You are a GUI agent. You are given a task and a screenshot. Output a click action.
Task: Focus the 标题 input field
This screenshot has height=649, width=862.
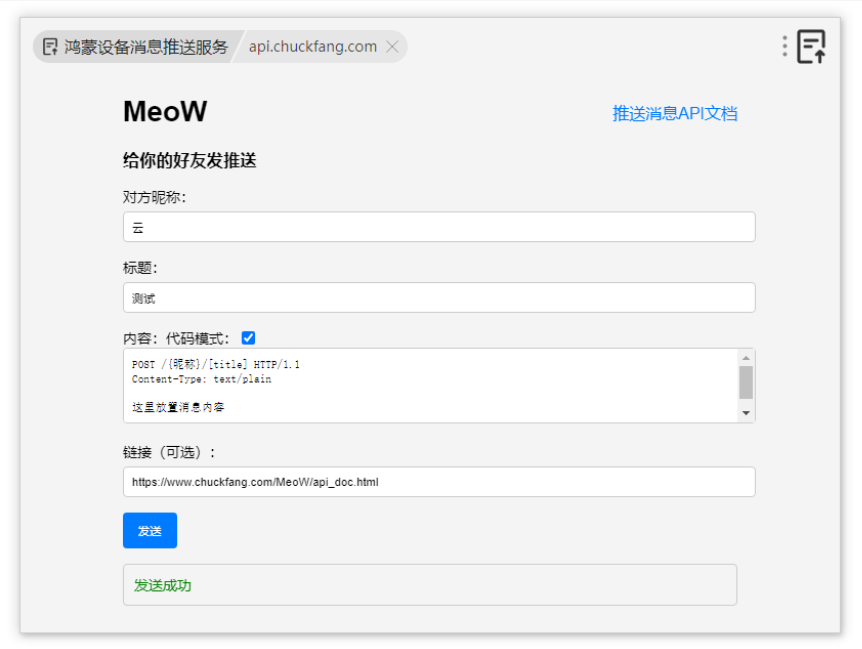point(439,298)
